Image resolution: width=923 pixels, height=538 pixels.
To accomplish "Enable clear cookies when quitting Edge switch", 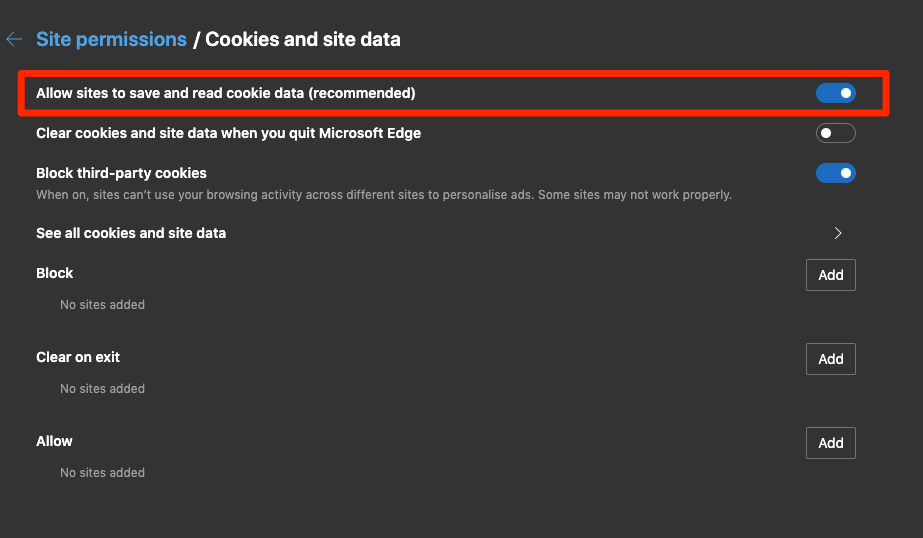I will [835, 133].
